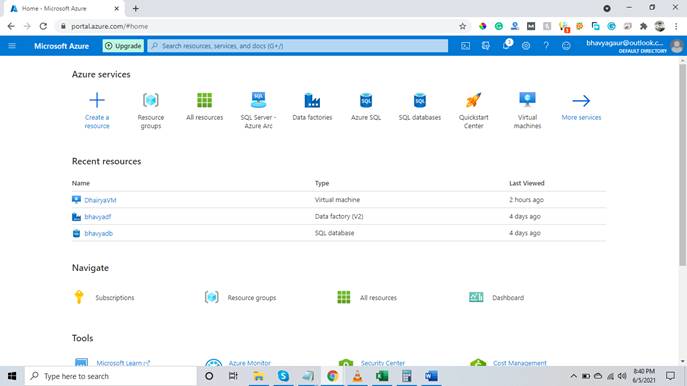Open the Windows Start menu

12,376
